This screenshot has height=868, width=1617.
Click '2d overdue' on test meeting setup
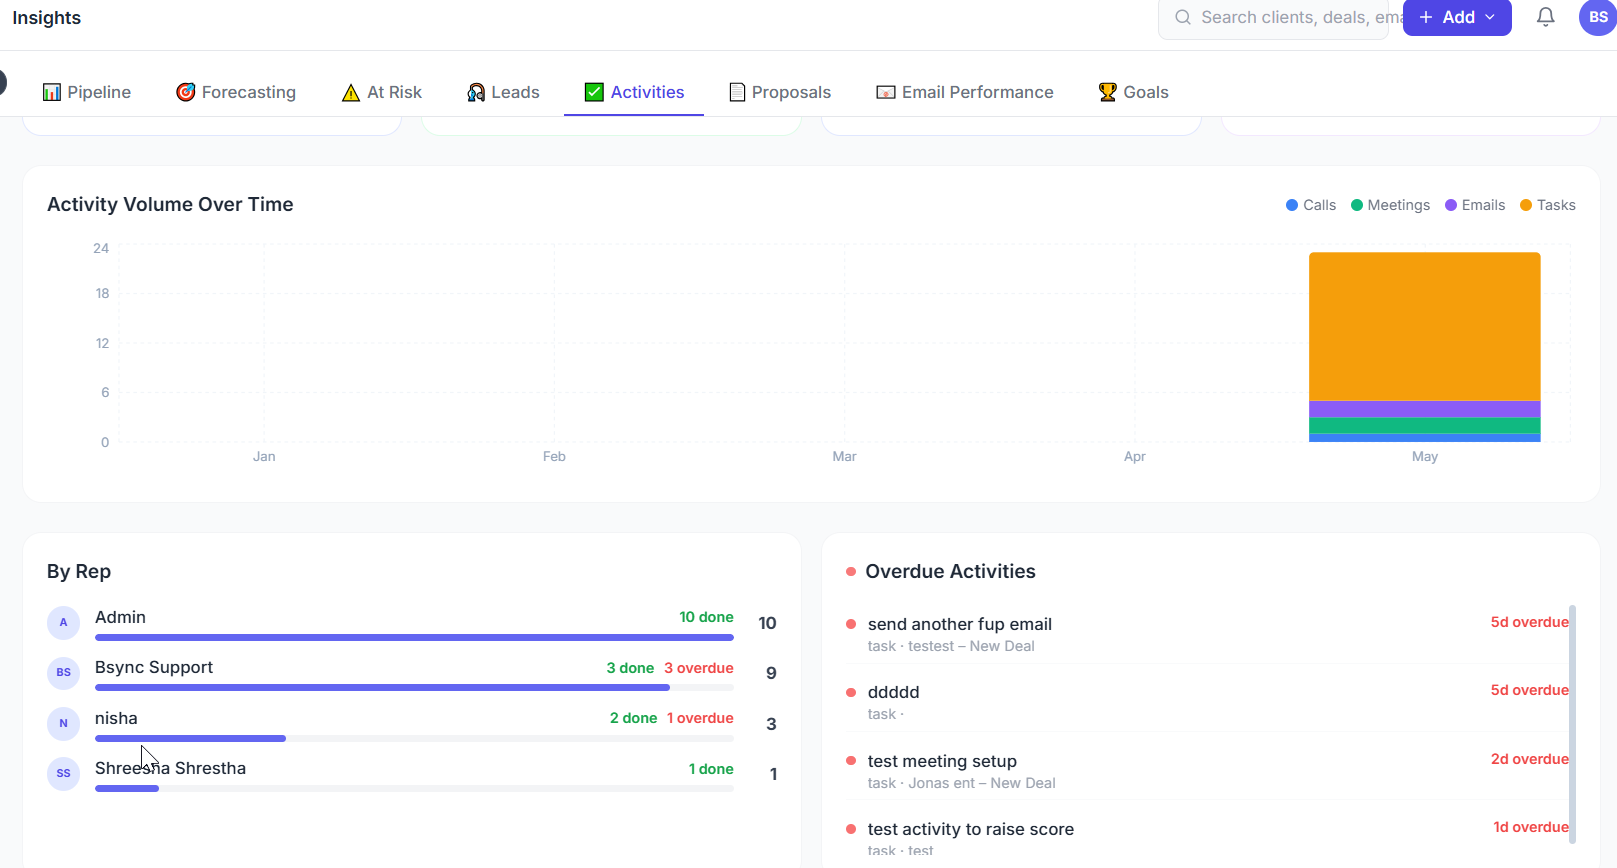pos(1530,759)
